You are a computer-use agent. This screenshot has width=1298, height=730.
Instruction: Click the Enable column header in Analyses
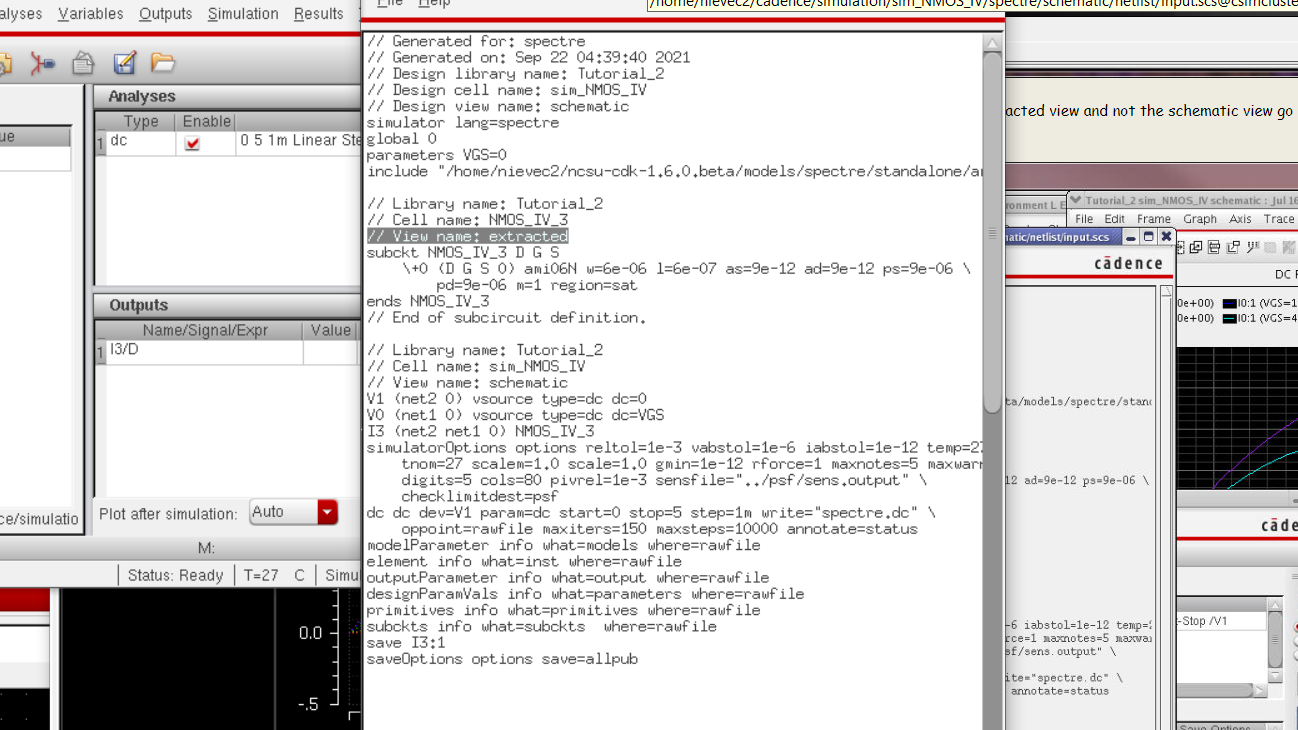(207, 121)
